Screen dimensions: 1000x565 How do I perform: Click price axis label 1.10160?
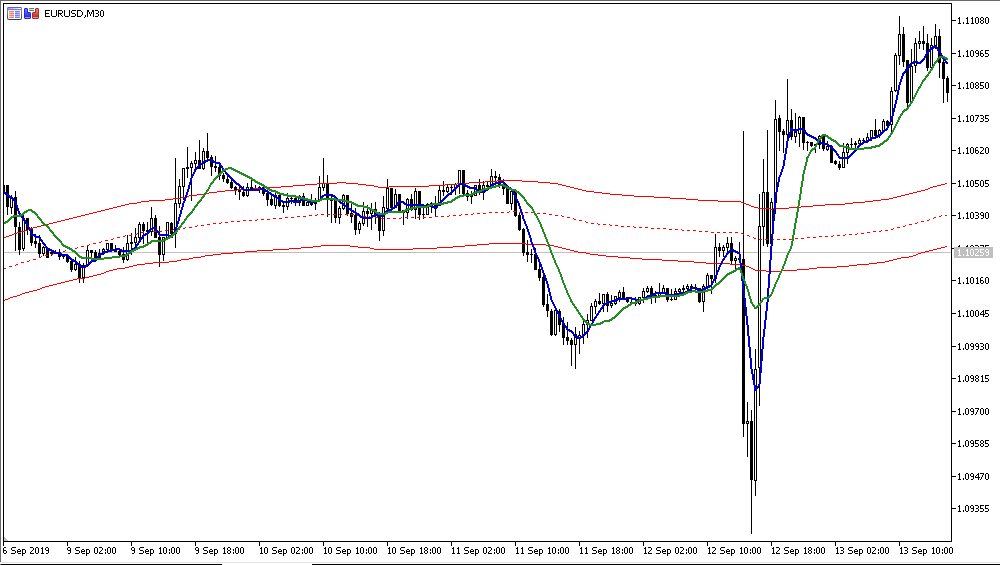tap(973, 281)
